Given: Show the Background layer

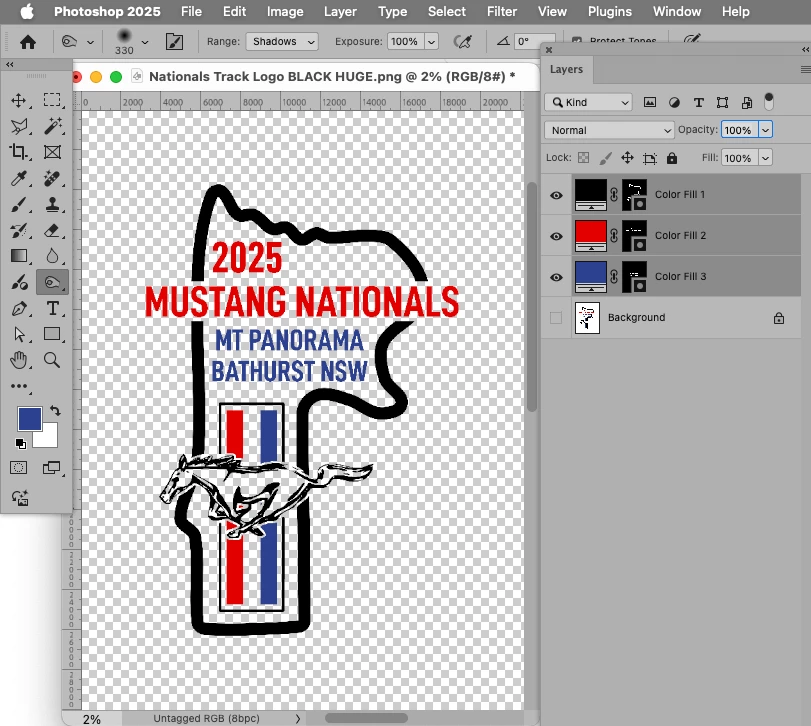Looking at the screenshot, I should pyautogui.click(x=556, y=317).
